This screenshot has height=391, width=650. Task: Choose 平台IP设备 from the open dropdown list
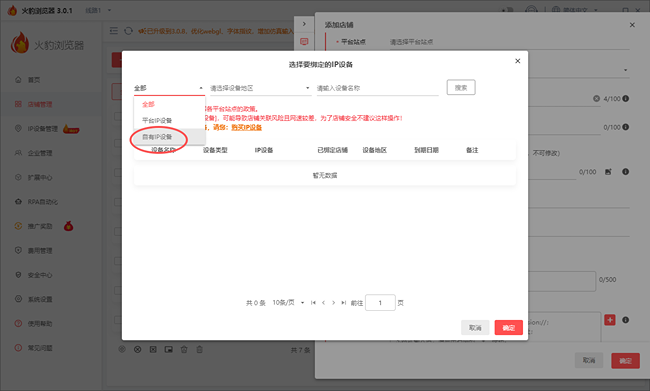click(x=169, y=120)
